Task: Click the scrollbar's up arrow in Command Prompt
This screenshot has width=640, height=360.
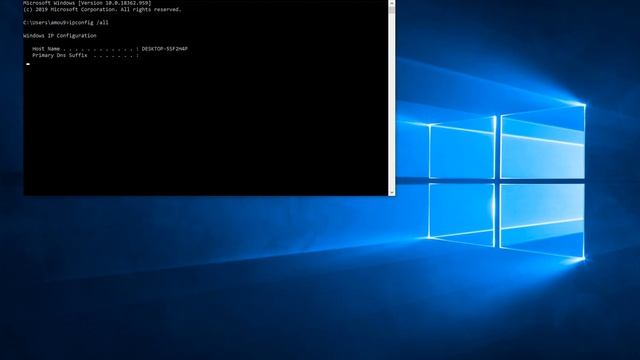Action: 392,3
